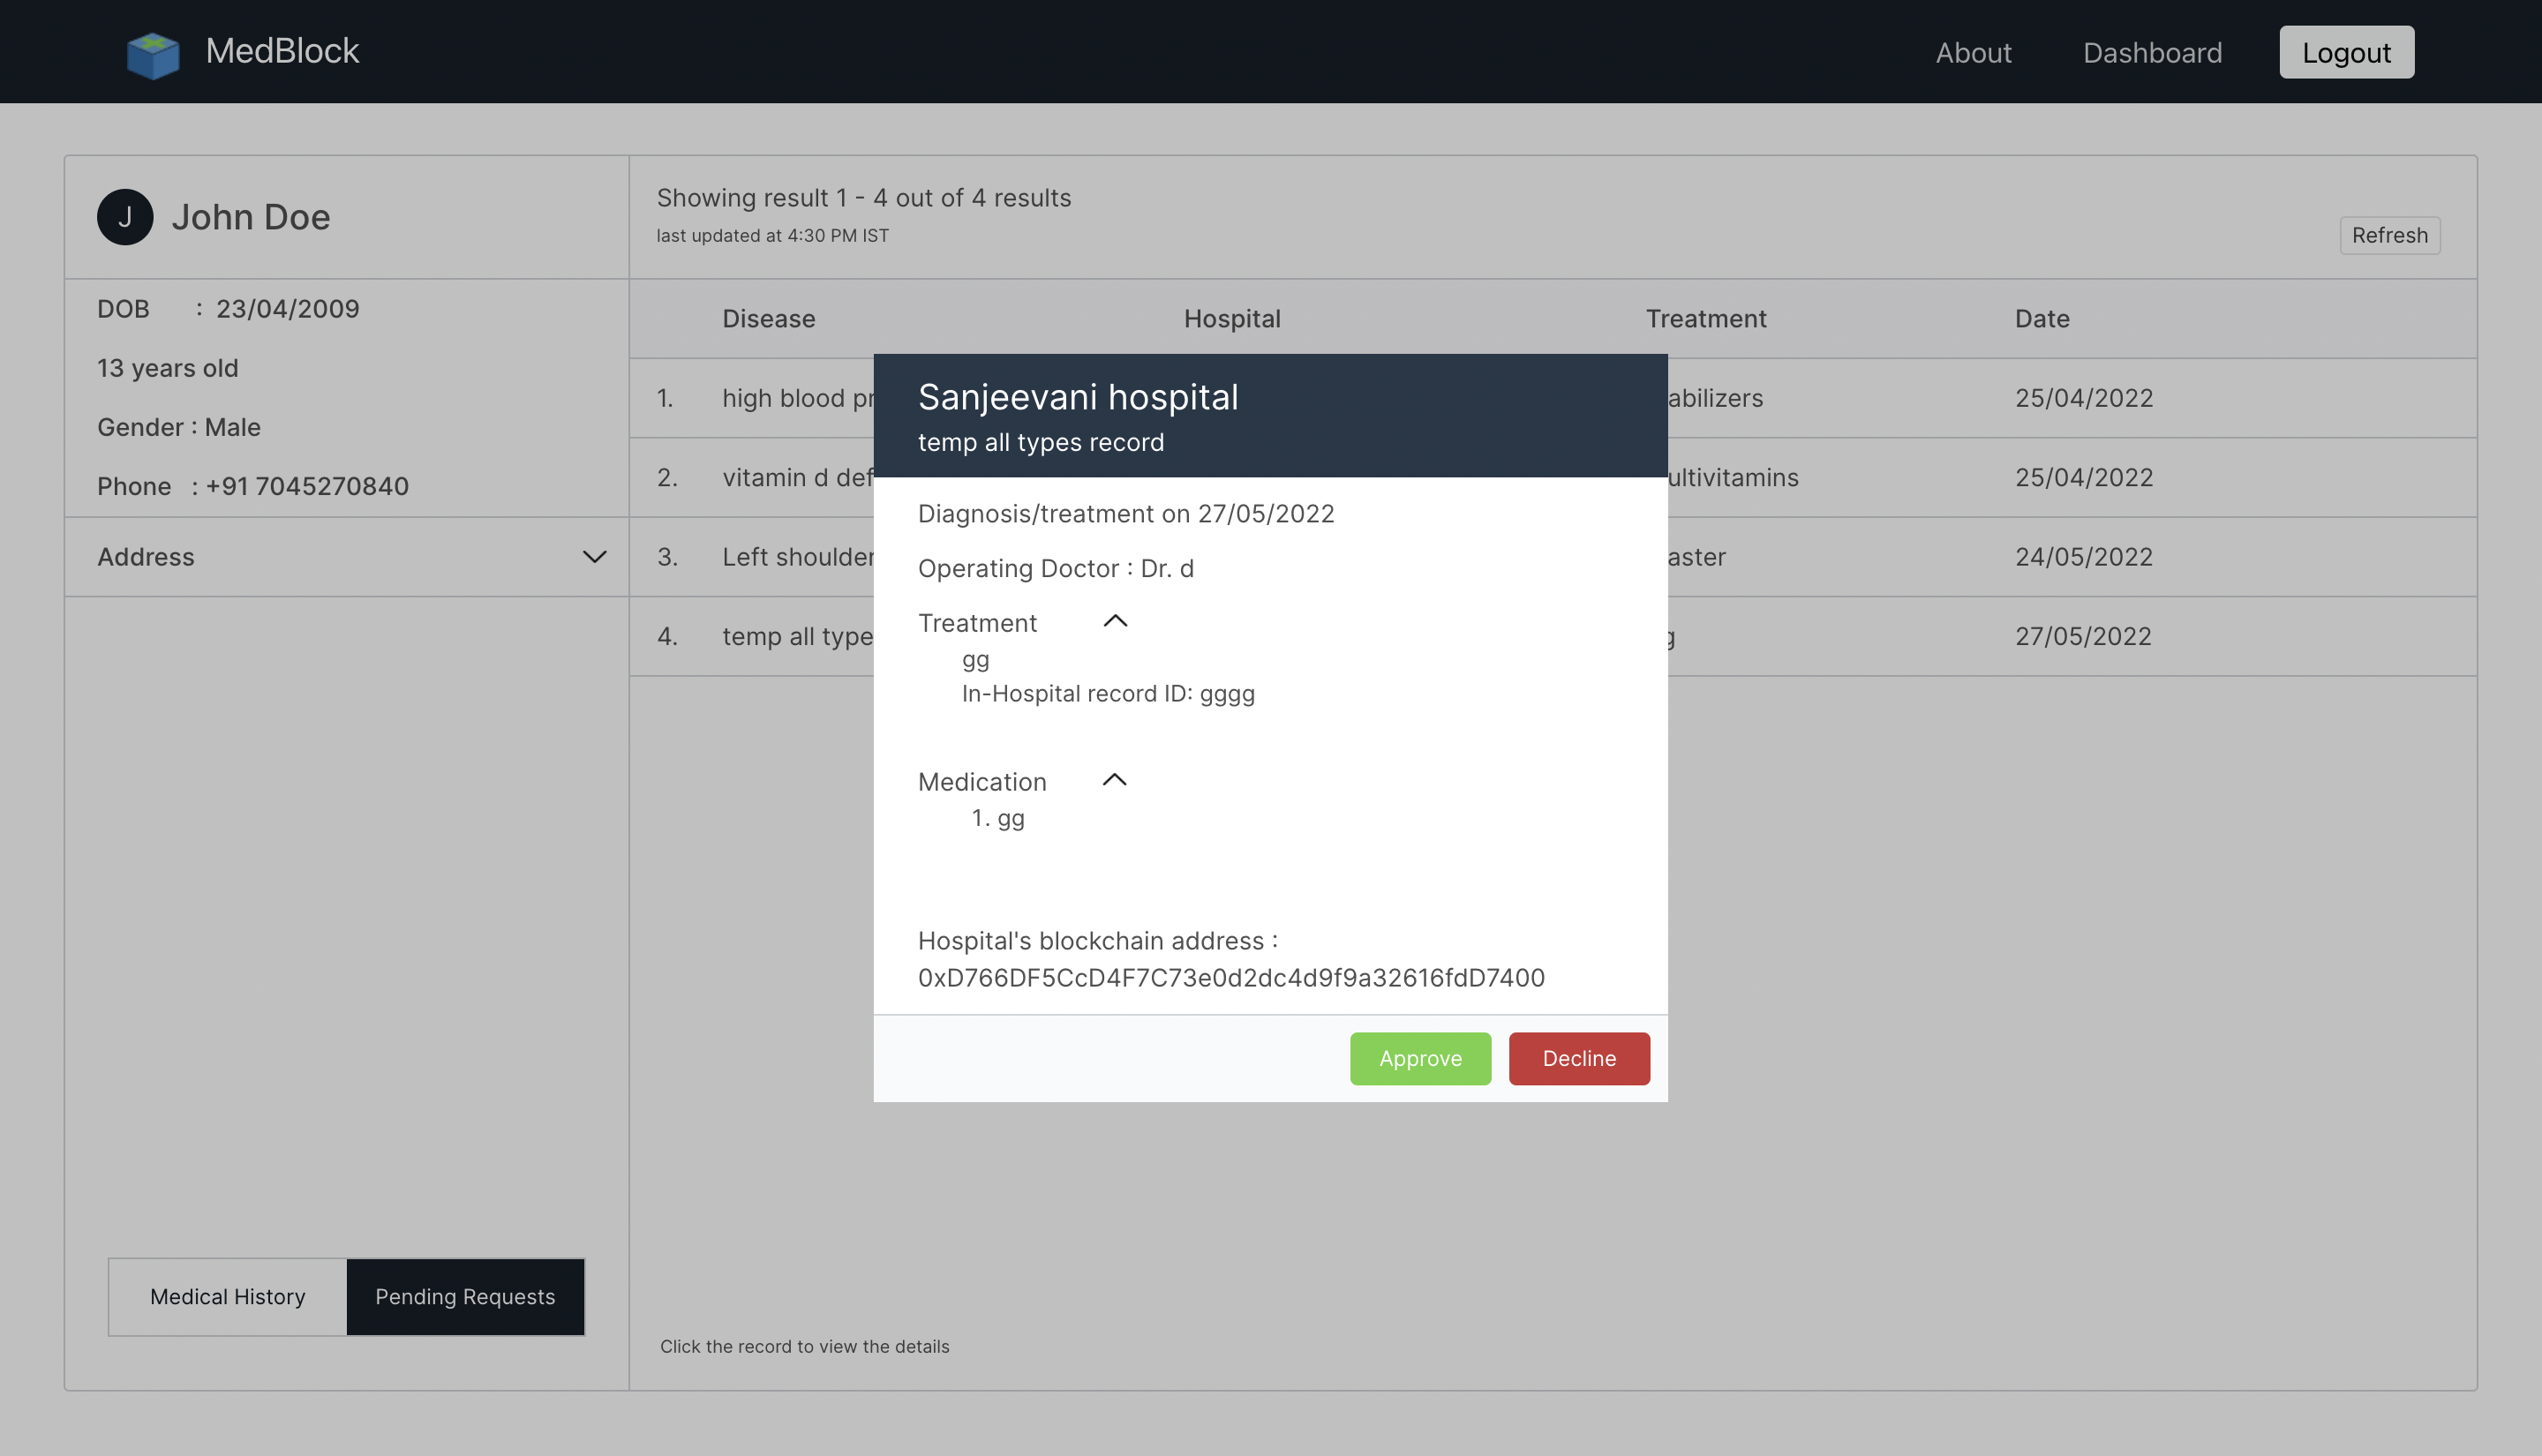Switch to Medical History tab

pyautogui.click(x=228, y=1296)
